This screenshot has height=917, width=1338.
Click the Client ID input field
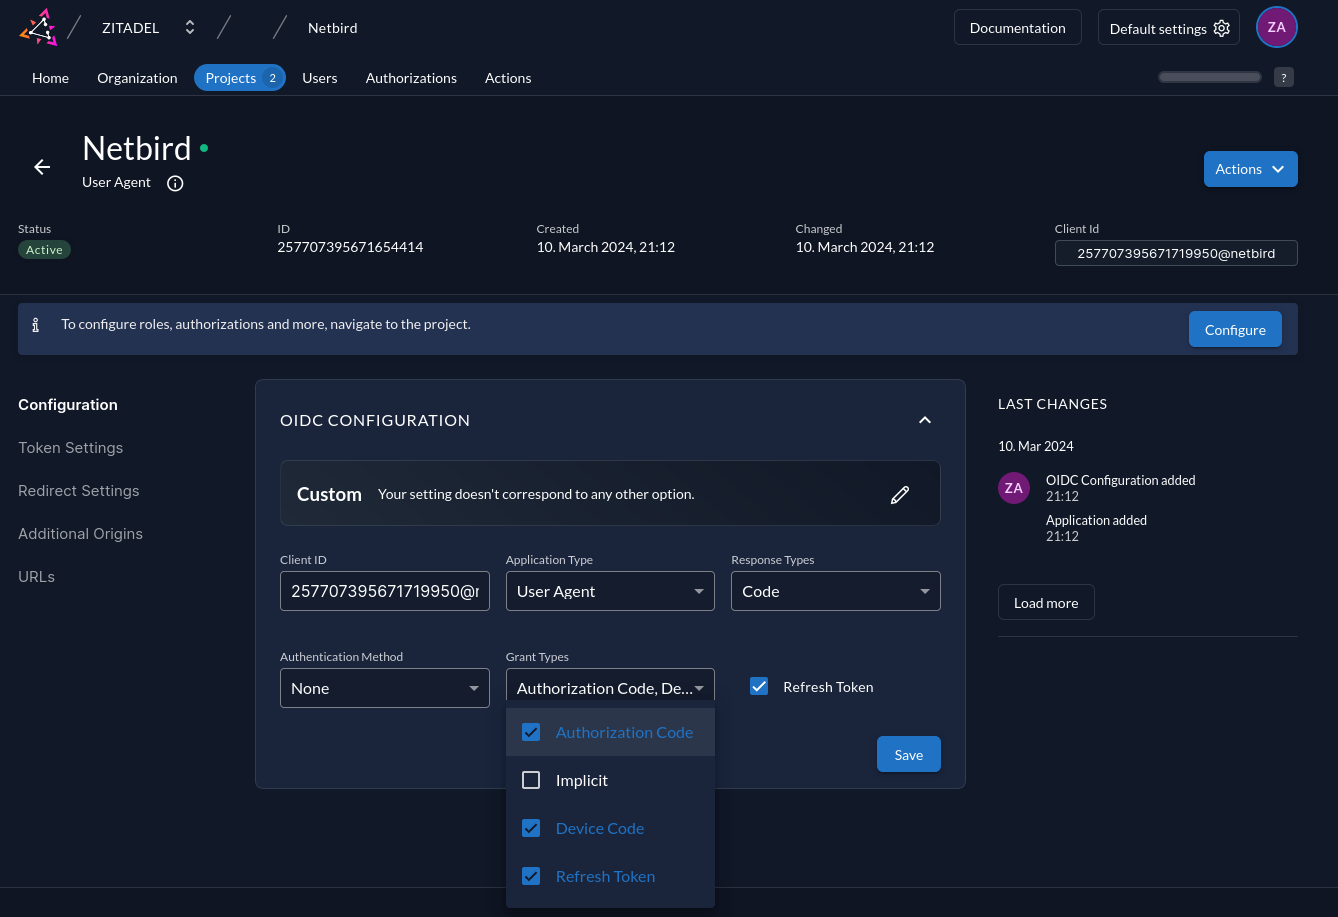(x=385, y=591)
